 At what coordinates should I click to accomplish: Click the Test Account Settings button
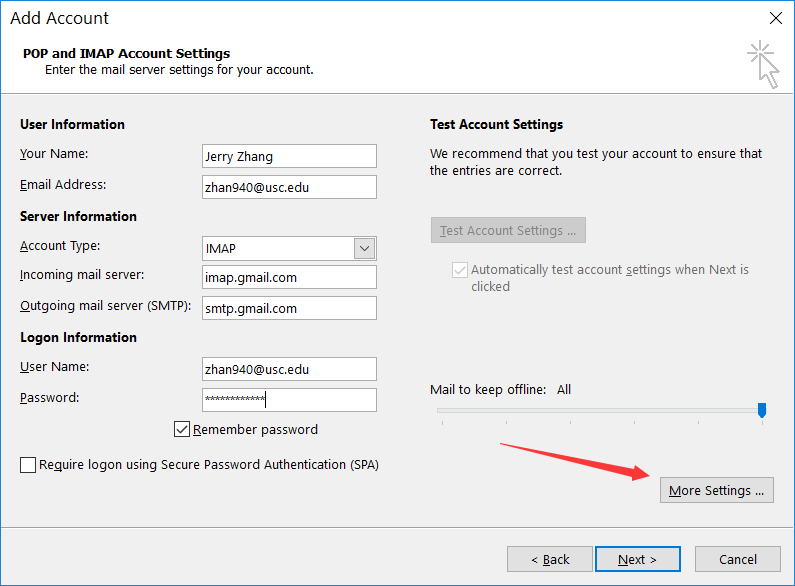[508, 230]
